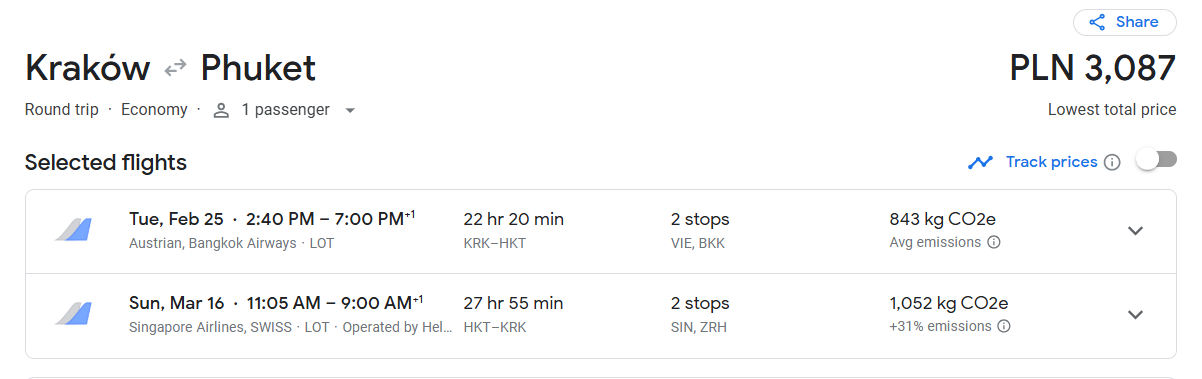Screen dimensions: 1202x379
Task: Open the 1 passenger dropdown arrow
Action: (349, 111)
